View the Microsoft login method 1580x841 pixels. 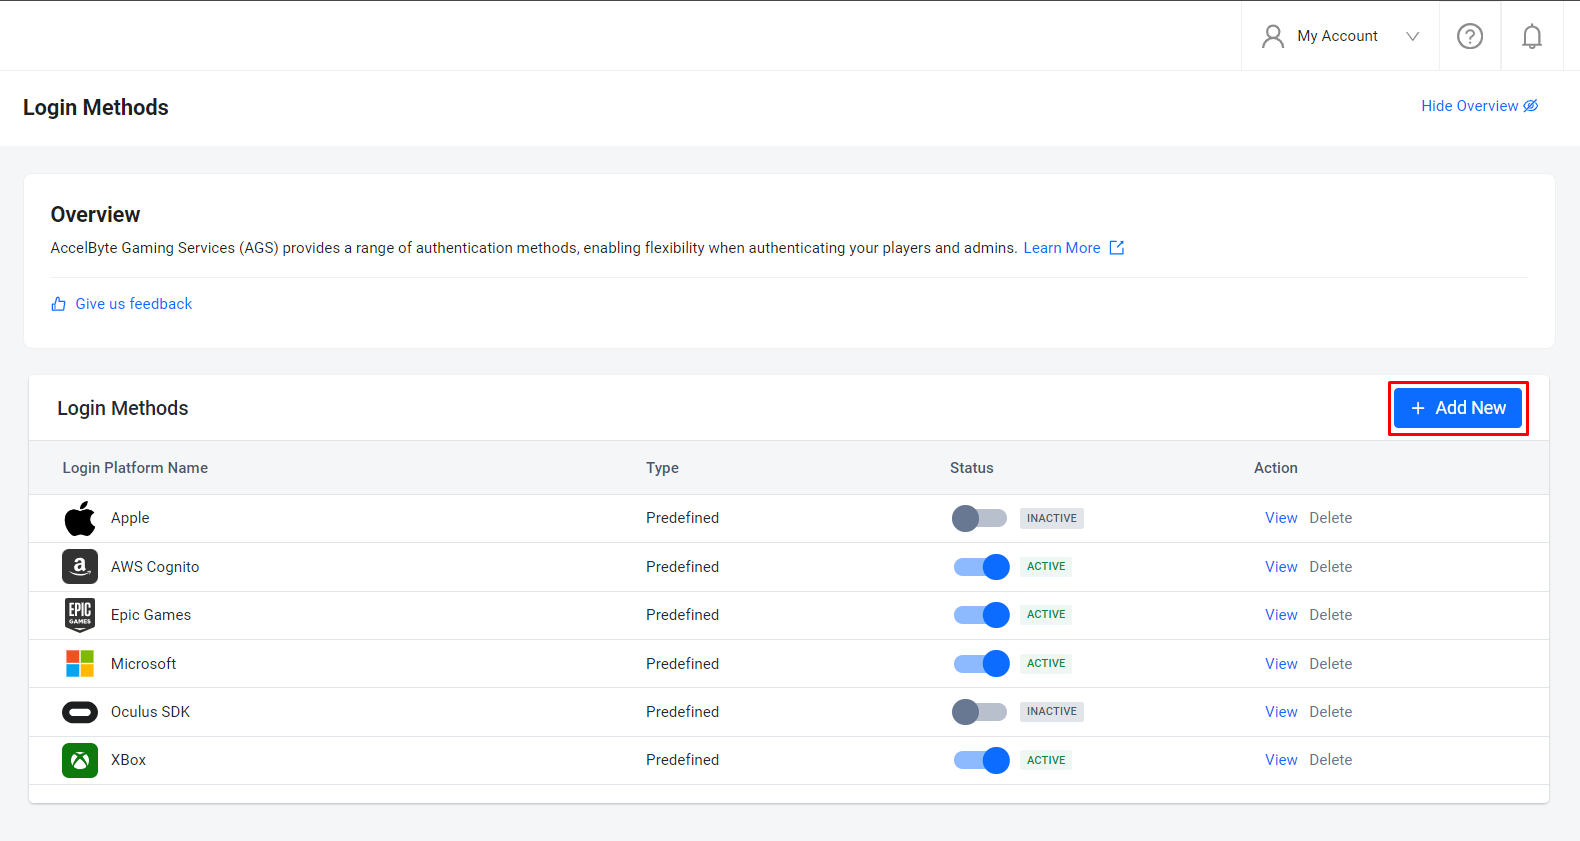click(x=1281, y=664)
